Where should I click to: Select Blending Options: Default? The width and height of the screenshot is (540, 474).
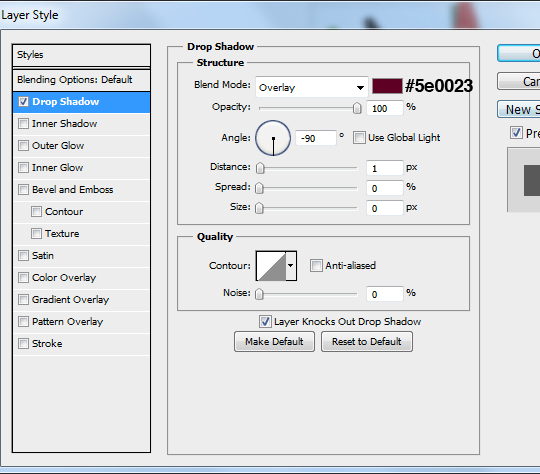click(x=81, y=80)
